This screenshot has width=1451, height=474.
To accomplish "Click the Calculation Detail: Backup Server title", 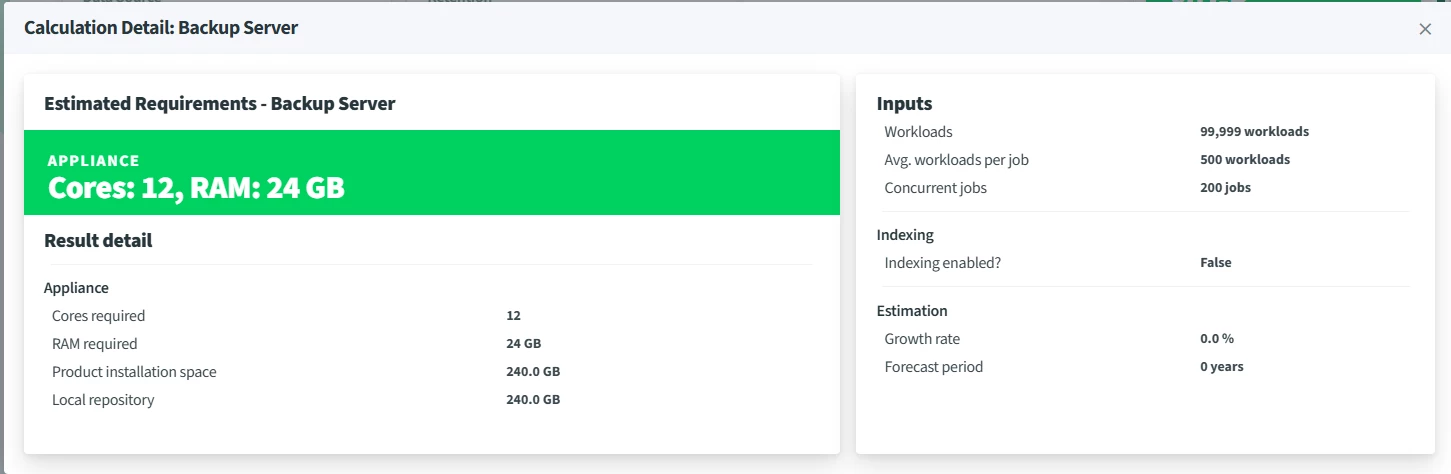I will point(161,28).
